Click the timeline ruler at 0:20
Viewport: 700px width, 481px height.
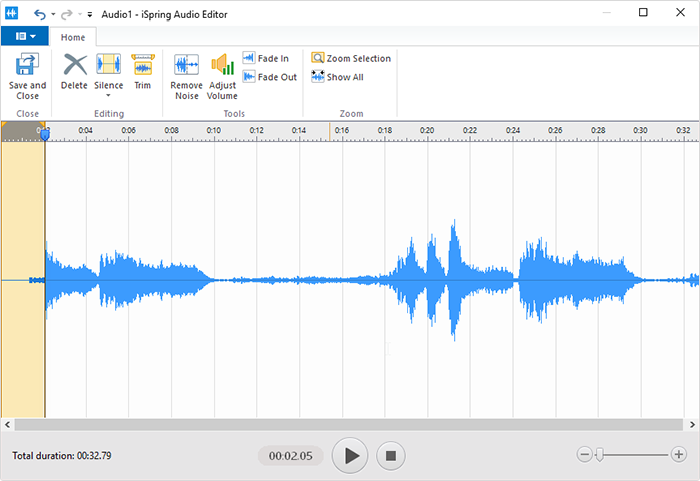pos(427,130)
